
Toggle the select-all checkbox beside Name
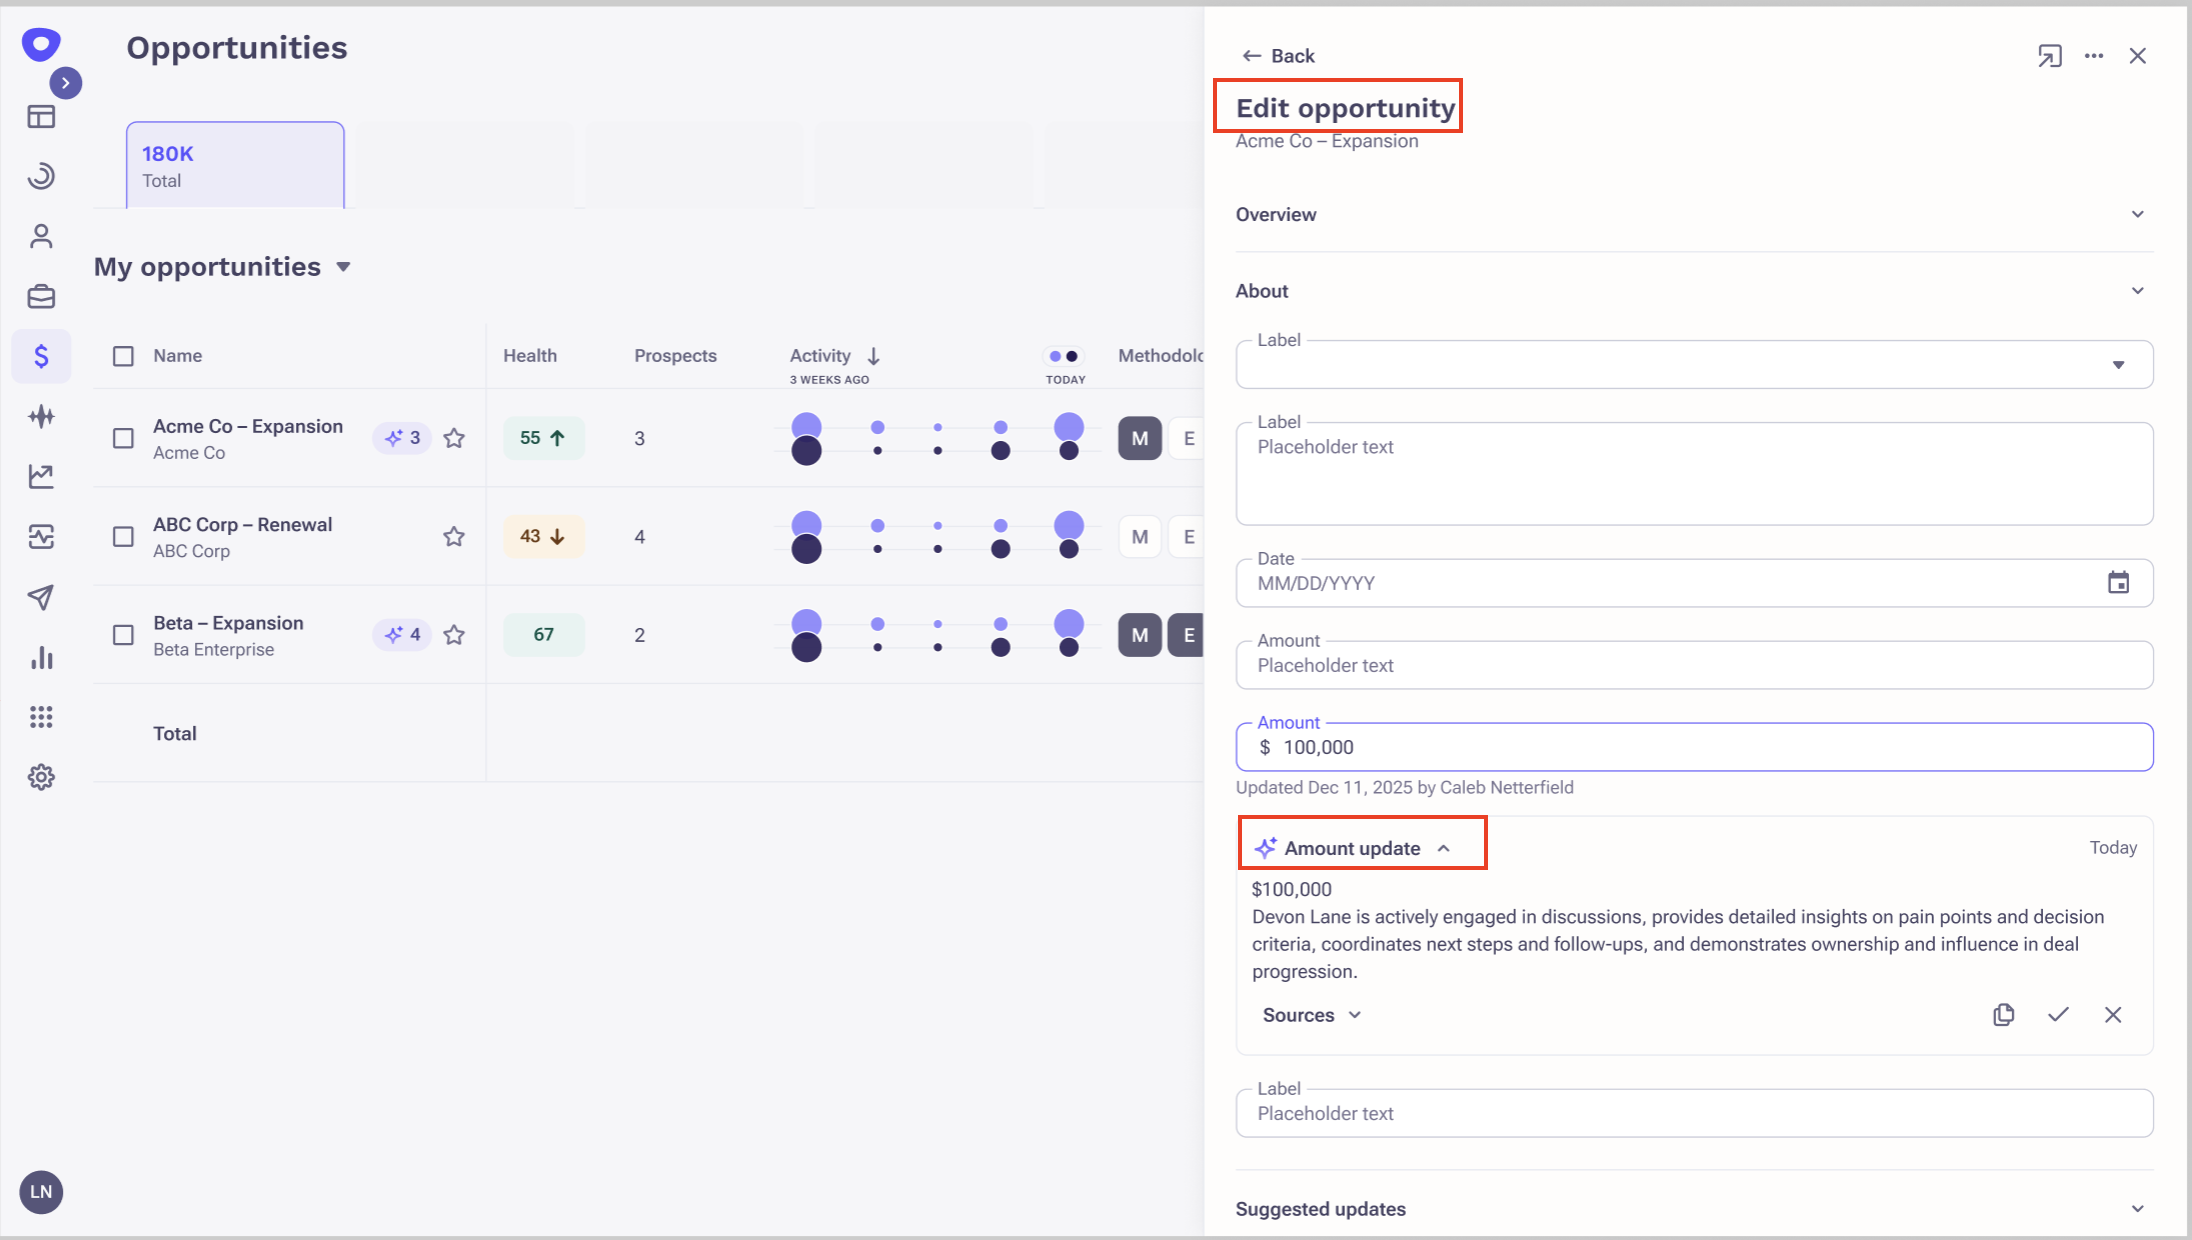coord(123,356)
